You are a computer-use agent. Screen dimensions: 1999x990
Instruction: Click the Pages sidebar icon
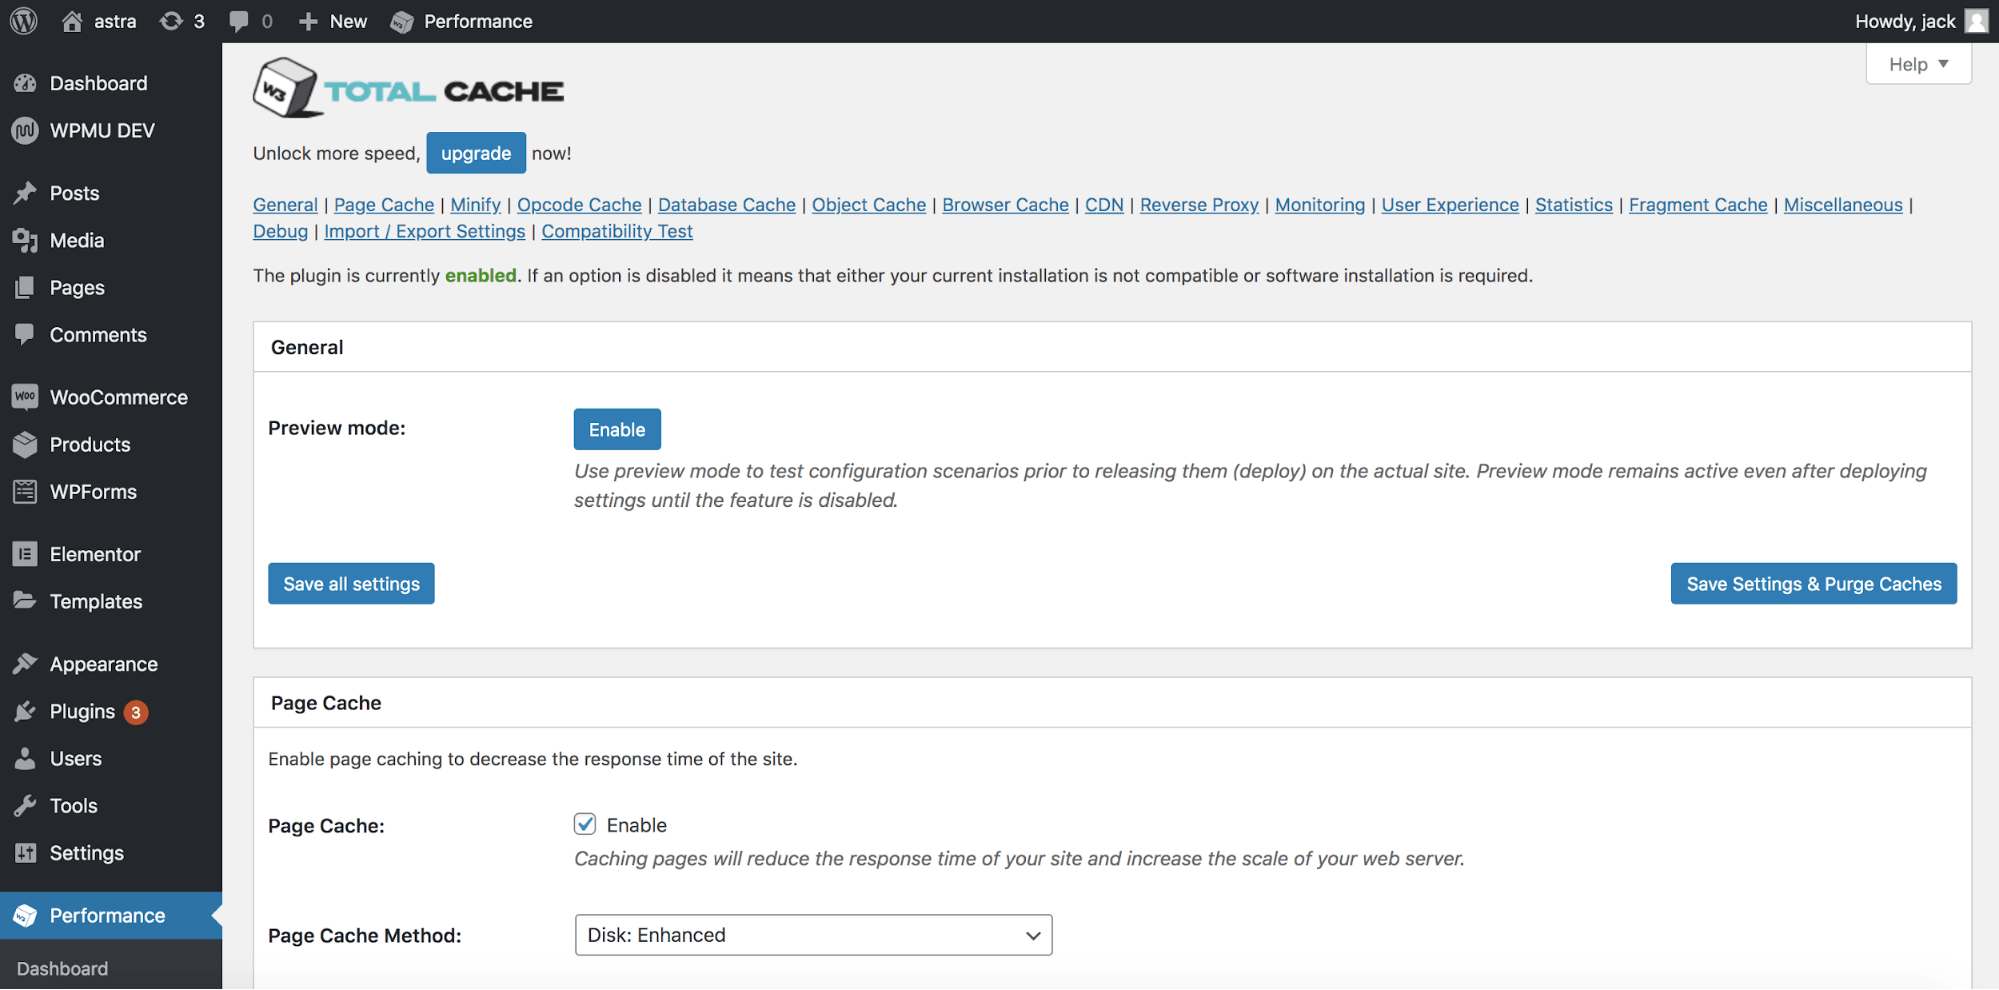tap(25, 287)
